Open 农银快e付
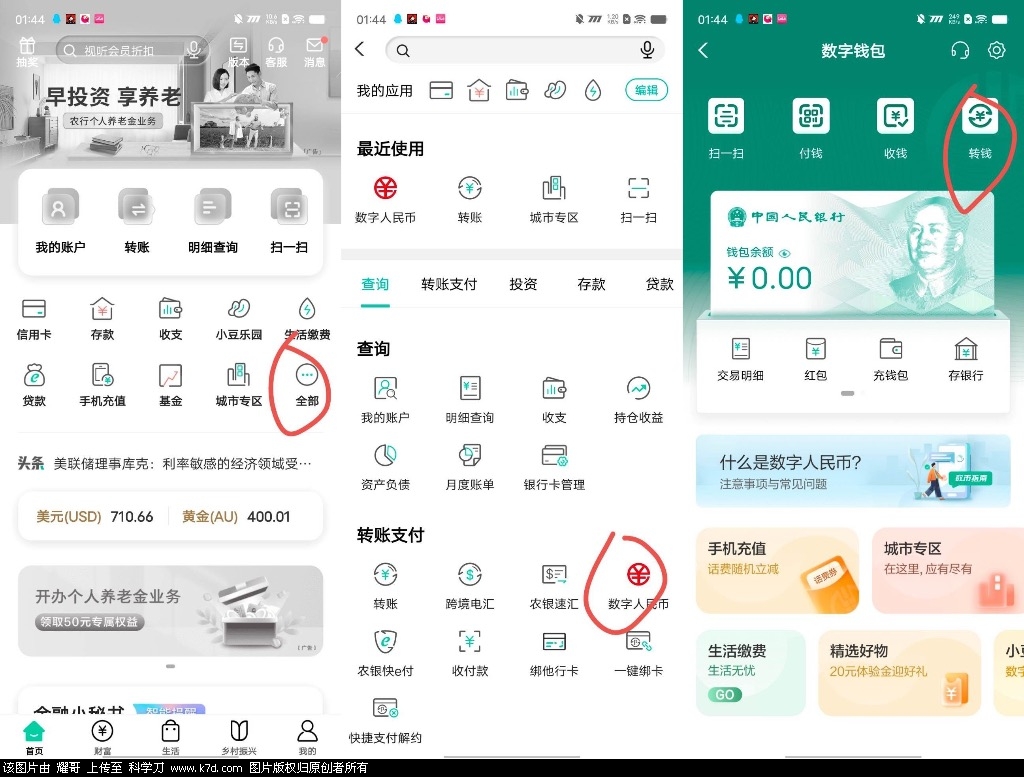This screenshot has width=1024, height=777. pos(385,654)
